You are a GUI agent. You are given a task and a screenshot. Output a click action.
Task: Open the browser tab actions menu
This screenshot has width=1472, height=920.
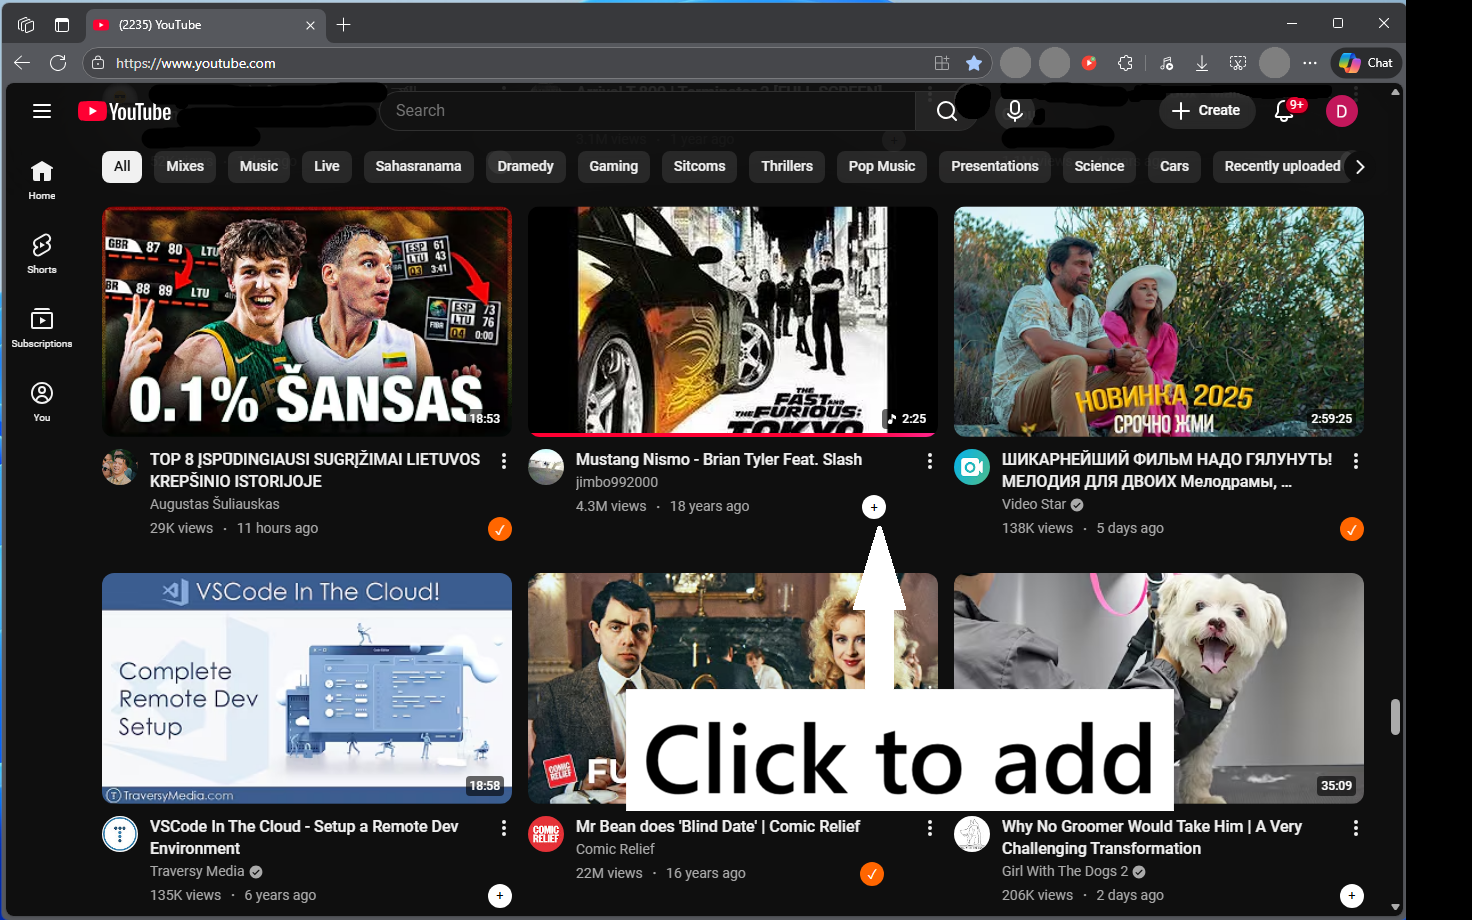(62, 25)
